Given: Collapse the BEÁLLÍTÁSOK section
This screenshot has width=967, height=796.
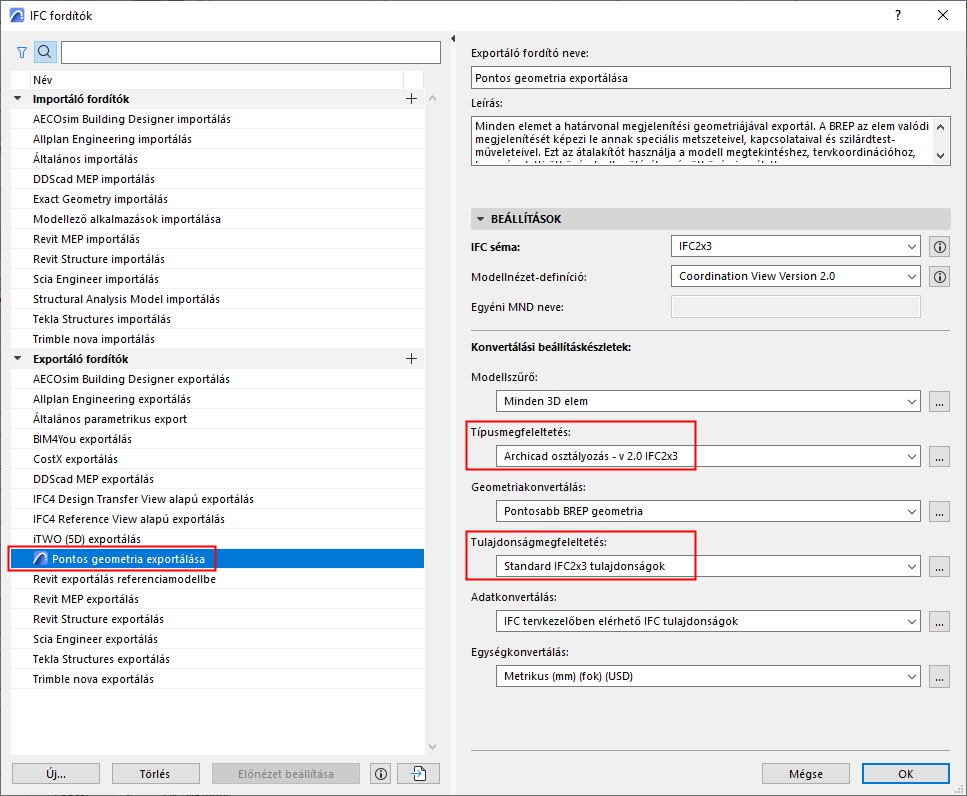Looking at the screenshot, I should [x=480, y=219].
